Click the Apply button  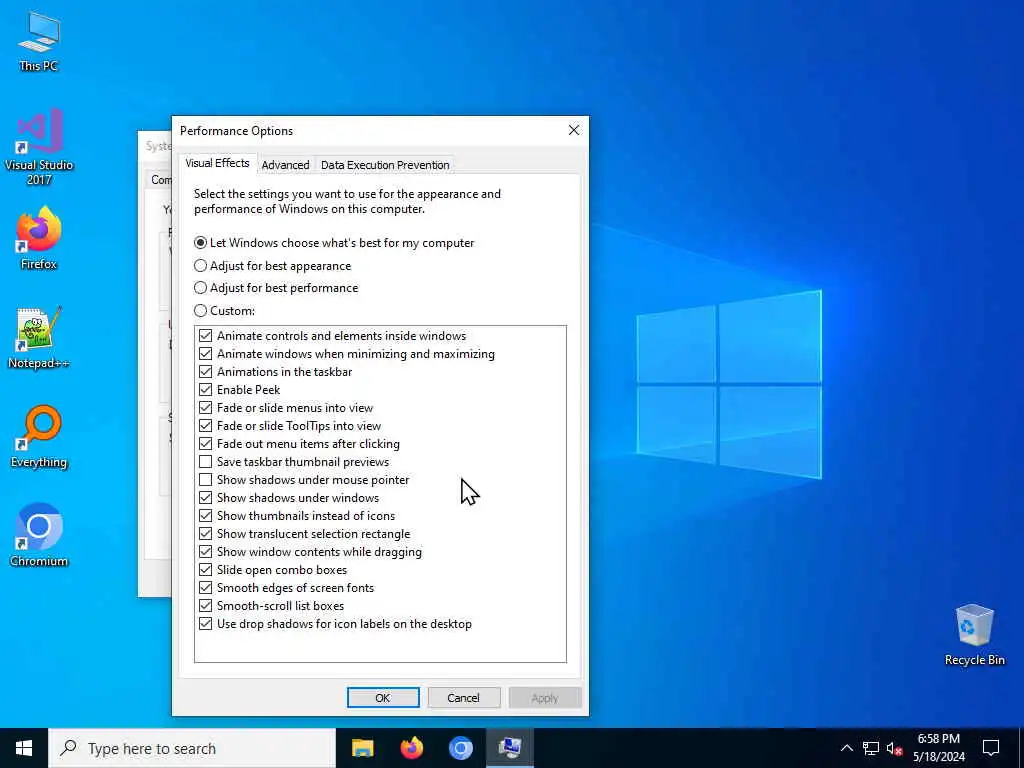545,697
